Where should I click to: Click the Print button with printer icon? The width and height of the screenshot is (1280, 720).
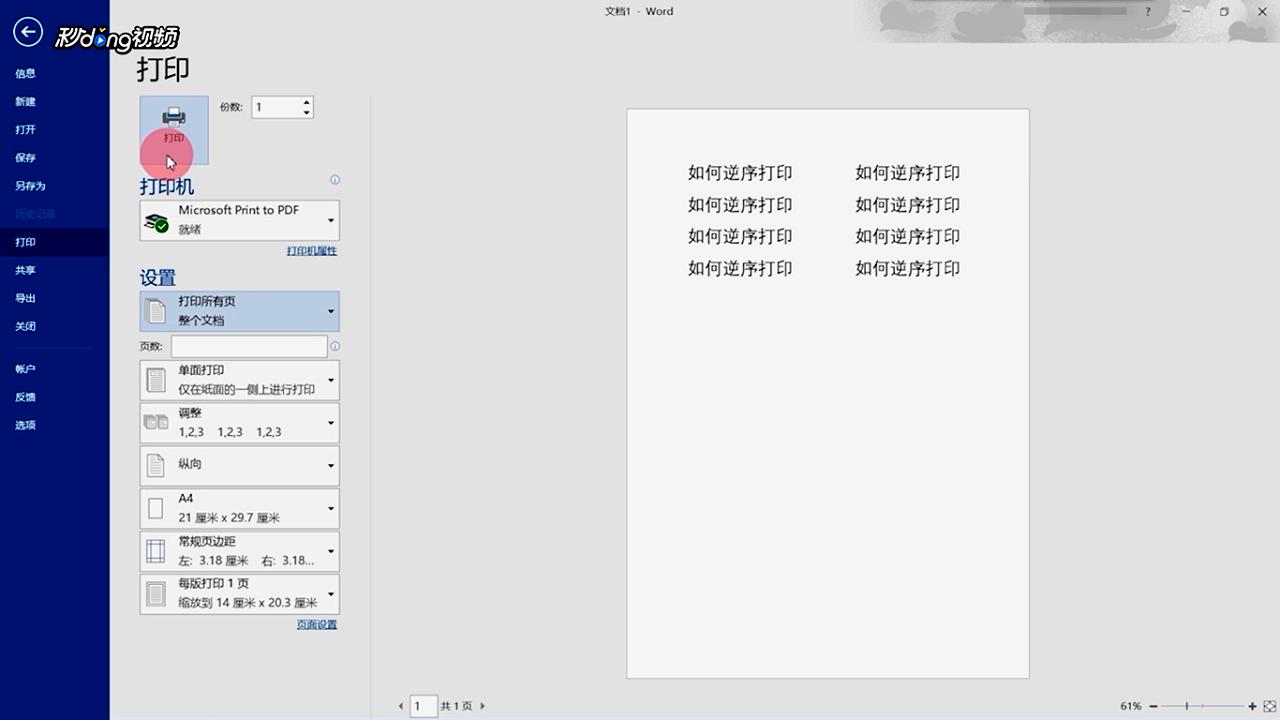click(174, 130)
